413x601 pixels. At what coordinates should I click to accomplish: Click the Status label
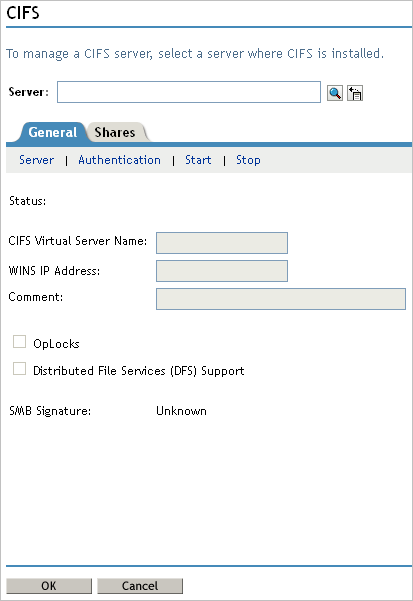point(28,201)
